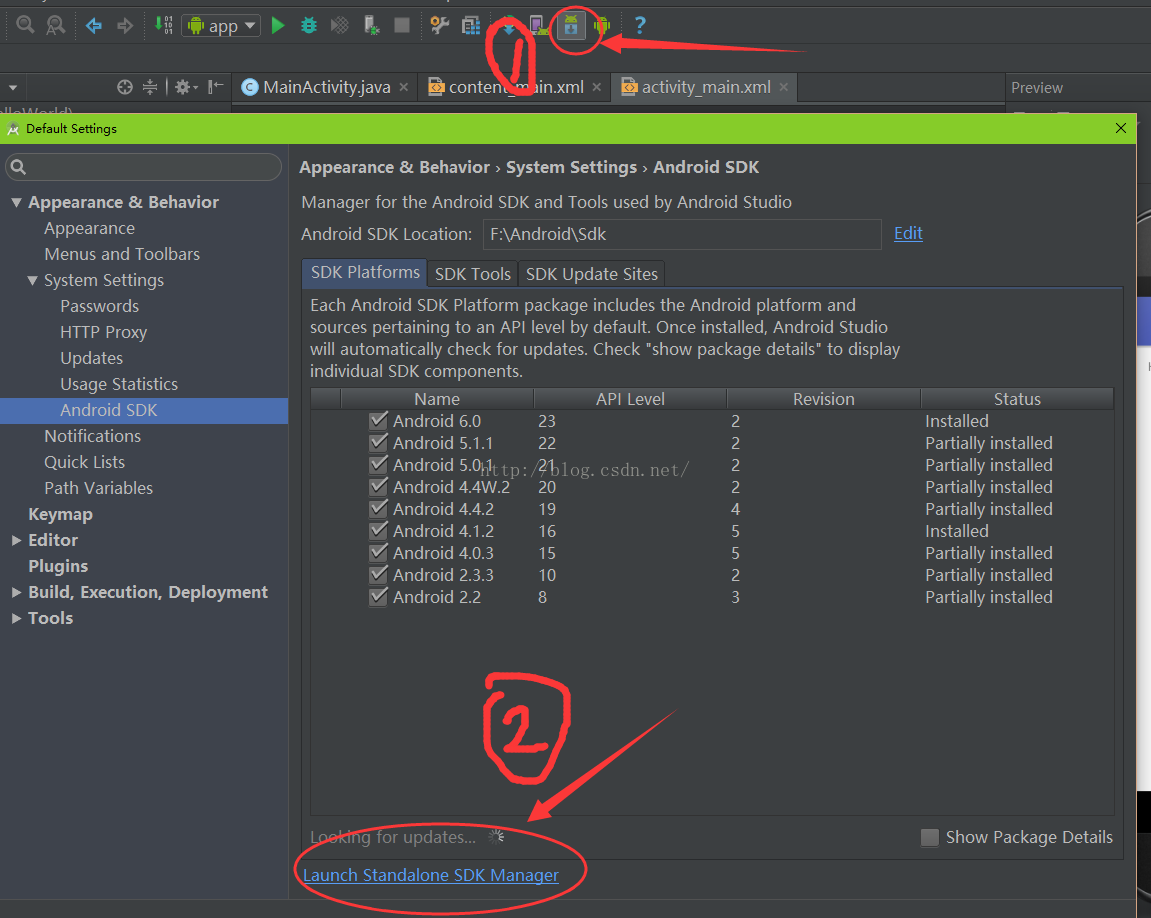The image size is (1151, 918).
Task: Expand Build, Execution, Deployment section
Action: [x=16, y=592]
